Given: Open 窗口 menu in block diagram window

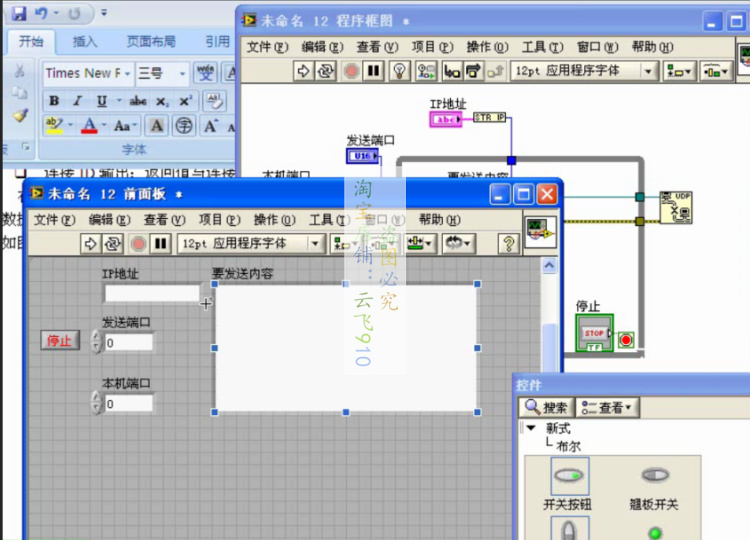Looking at the screenshot, I should (x=598, y=47).
